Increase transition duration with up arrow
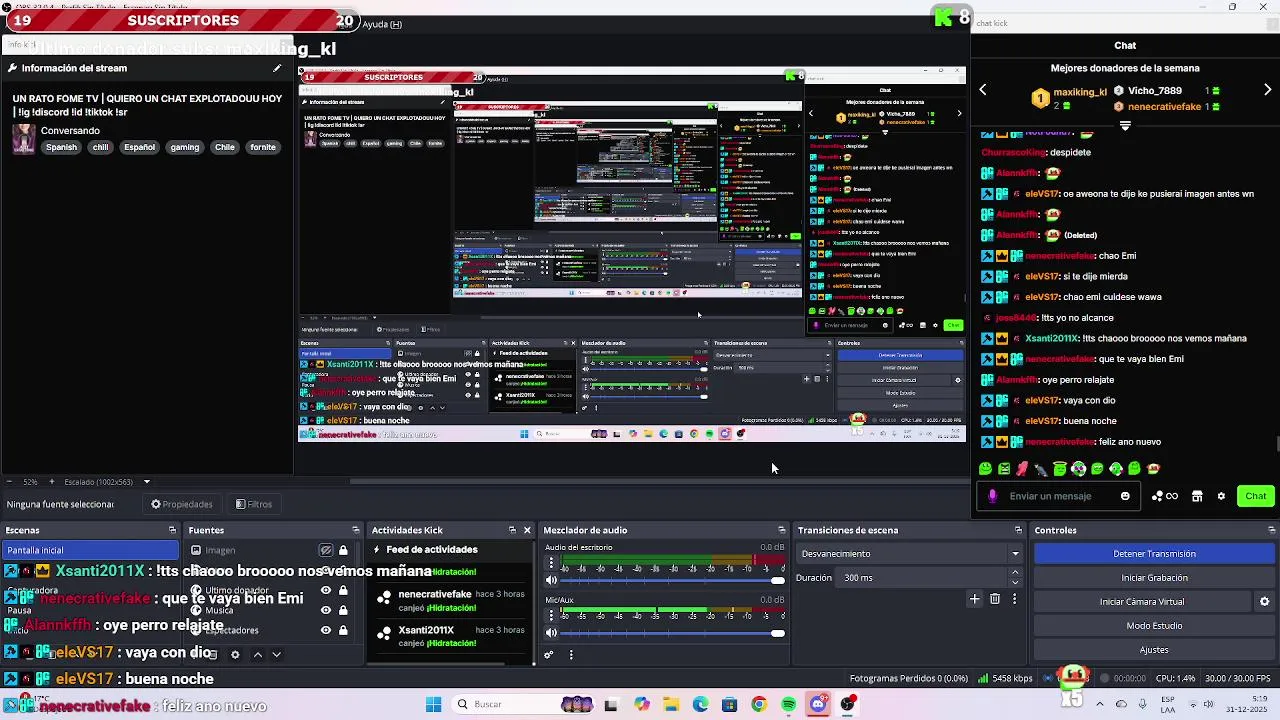The width and height of the screenshot is (1280, 720). pos(1015,573)
